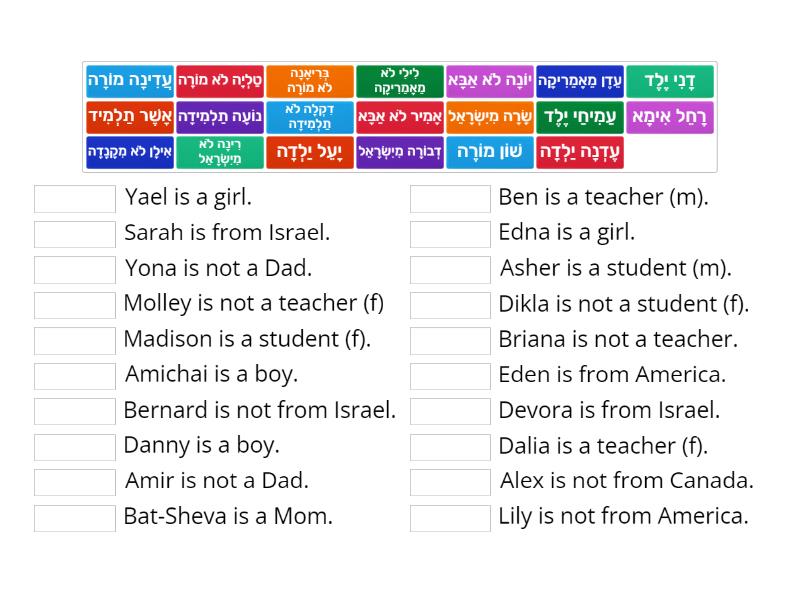The width and height of the screenshot is (800, 600).
Task: Click the tile עַמִּיחַי יֶלֶד
Action: click(x=581, y=116)
